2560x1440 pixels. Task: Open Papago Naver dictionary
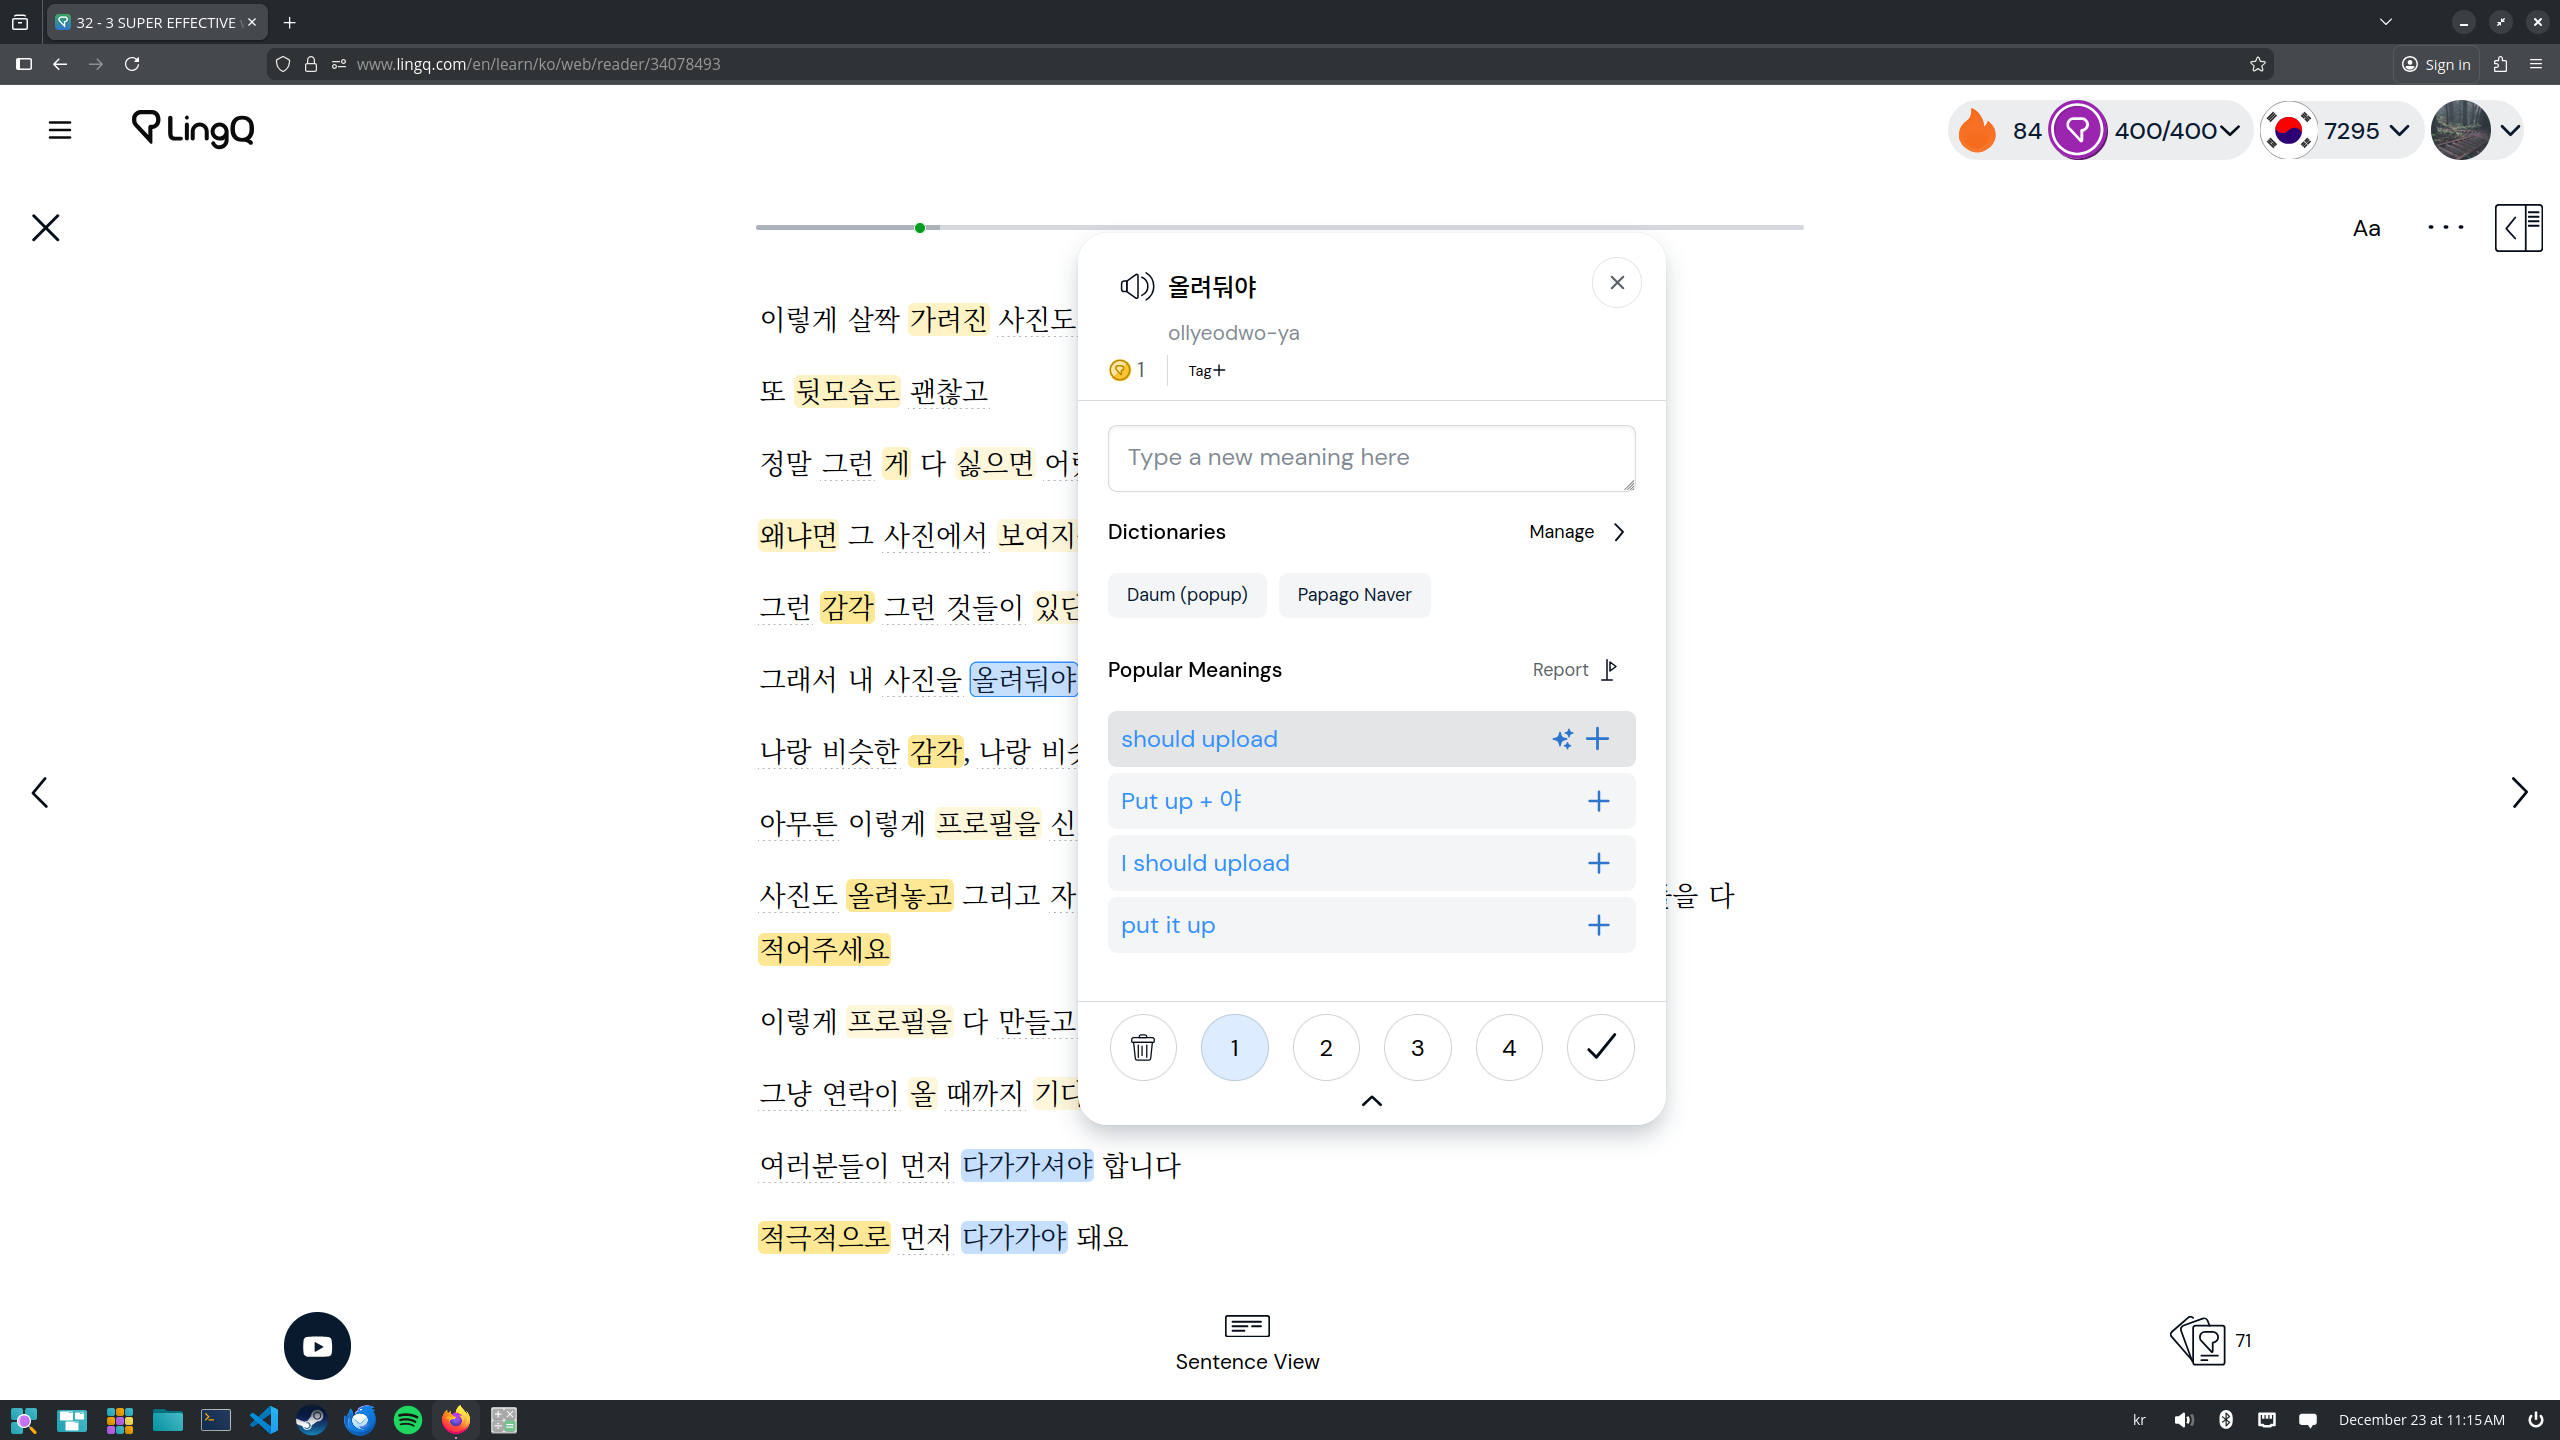(1354, 595)
